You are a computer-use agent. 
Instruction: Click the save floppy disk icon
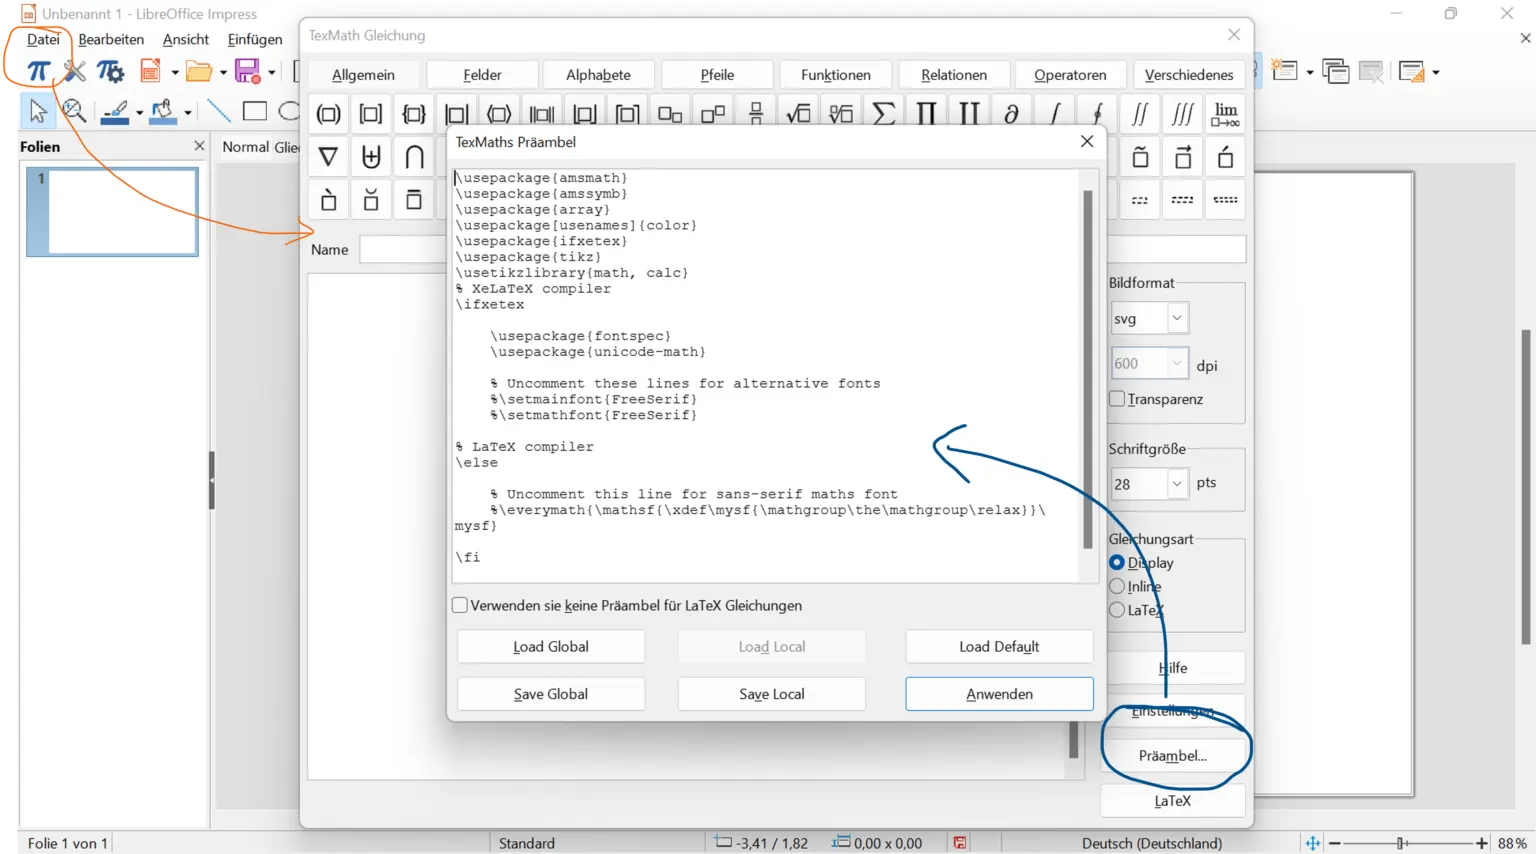click(247, 71)
